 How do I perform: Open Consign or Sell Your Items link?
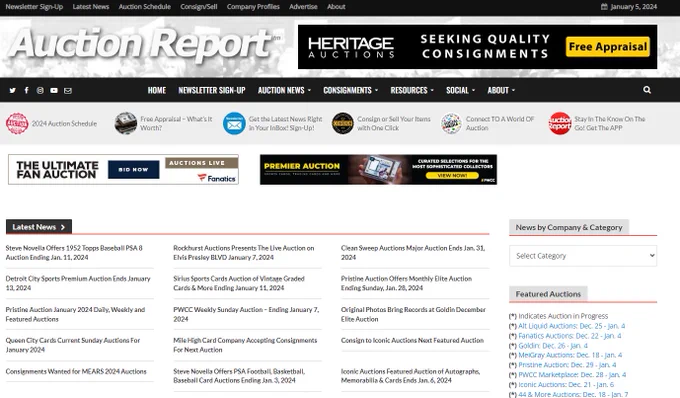[x=394, y=123]
